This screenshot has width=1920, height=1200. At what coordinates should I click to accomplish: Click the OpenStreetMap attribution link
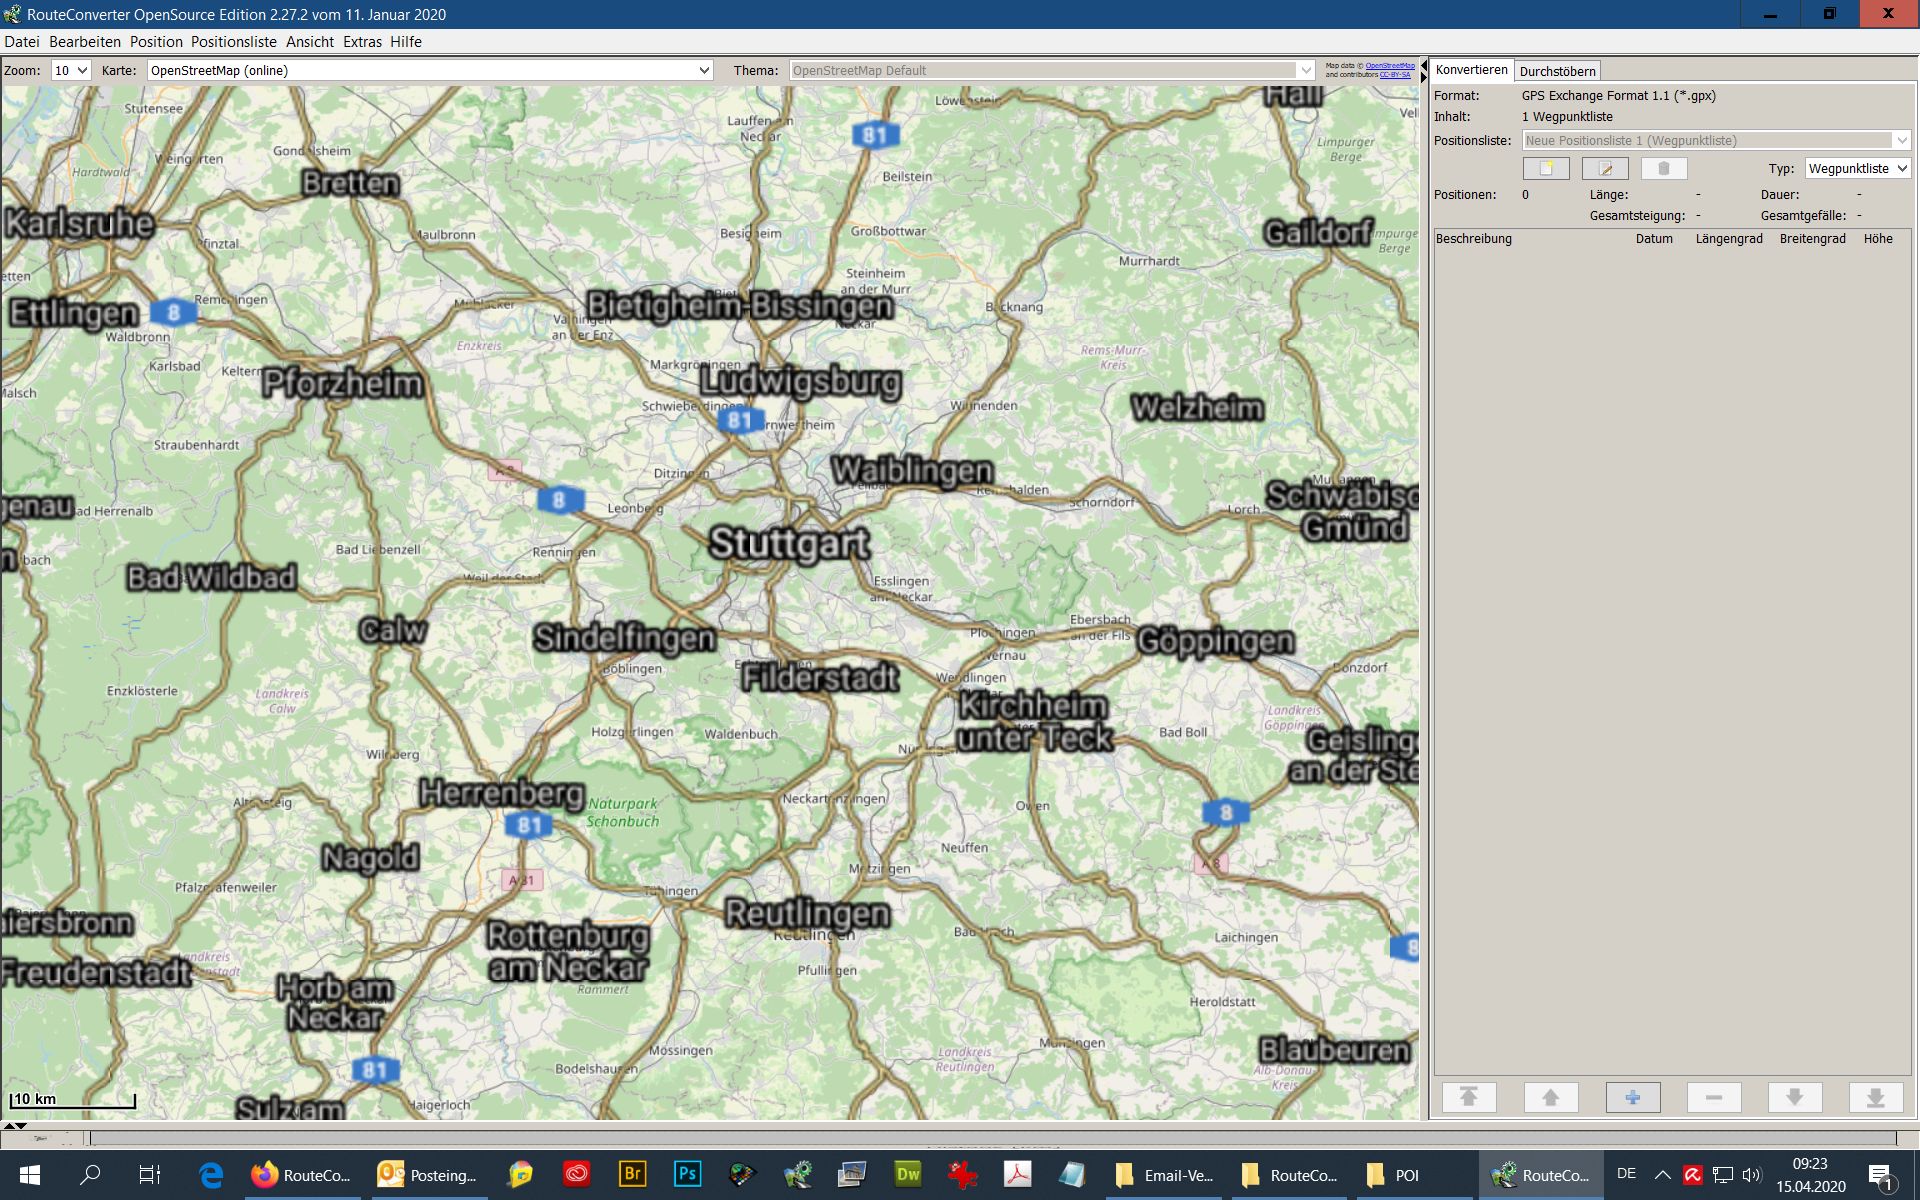1389,66
